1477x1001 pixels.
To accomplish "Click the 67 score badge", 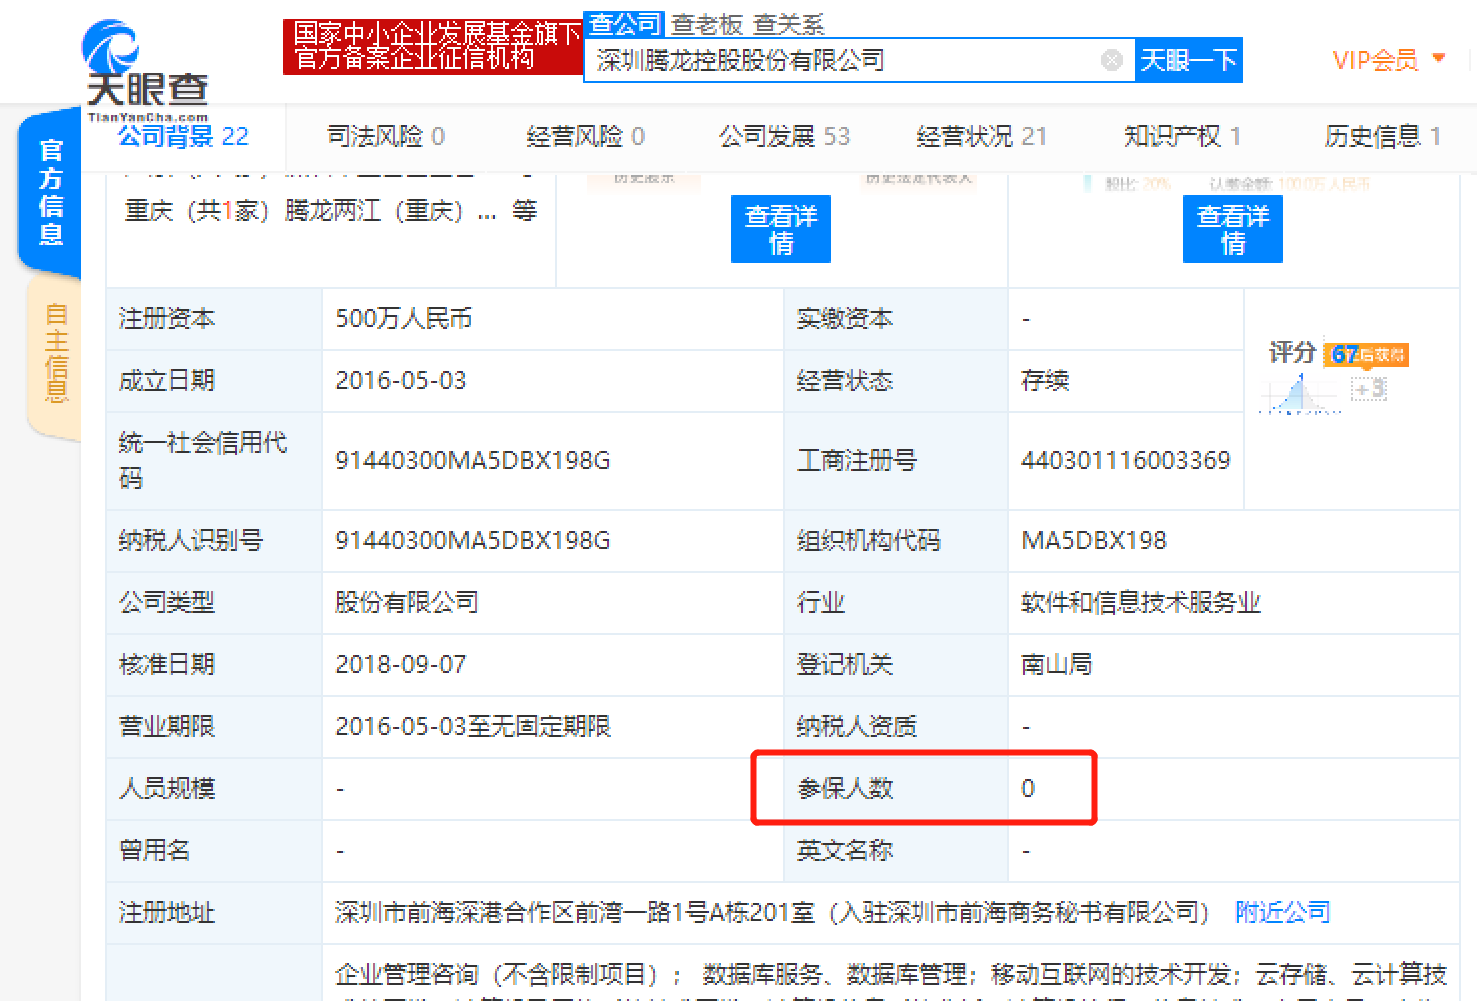I will click(x=1366, y=354).
